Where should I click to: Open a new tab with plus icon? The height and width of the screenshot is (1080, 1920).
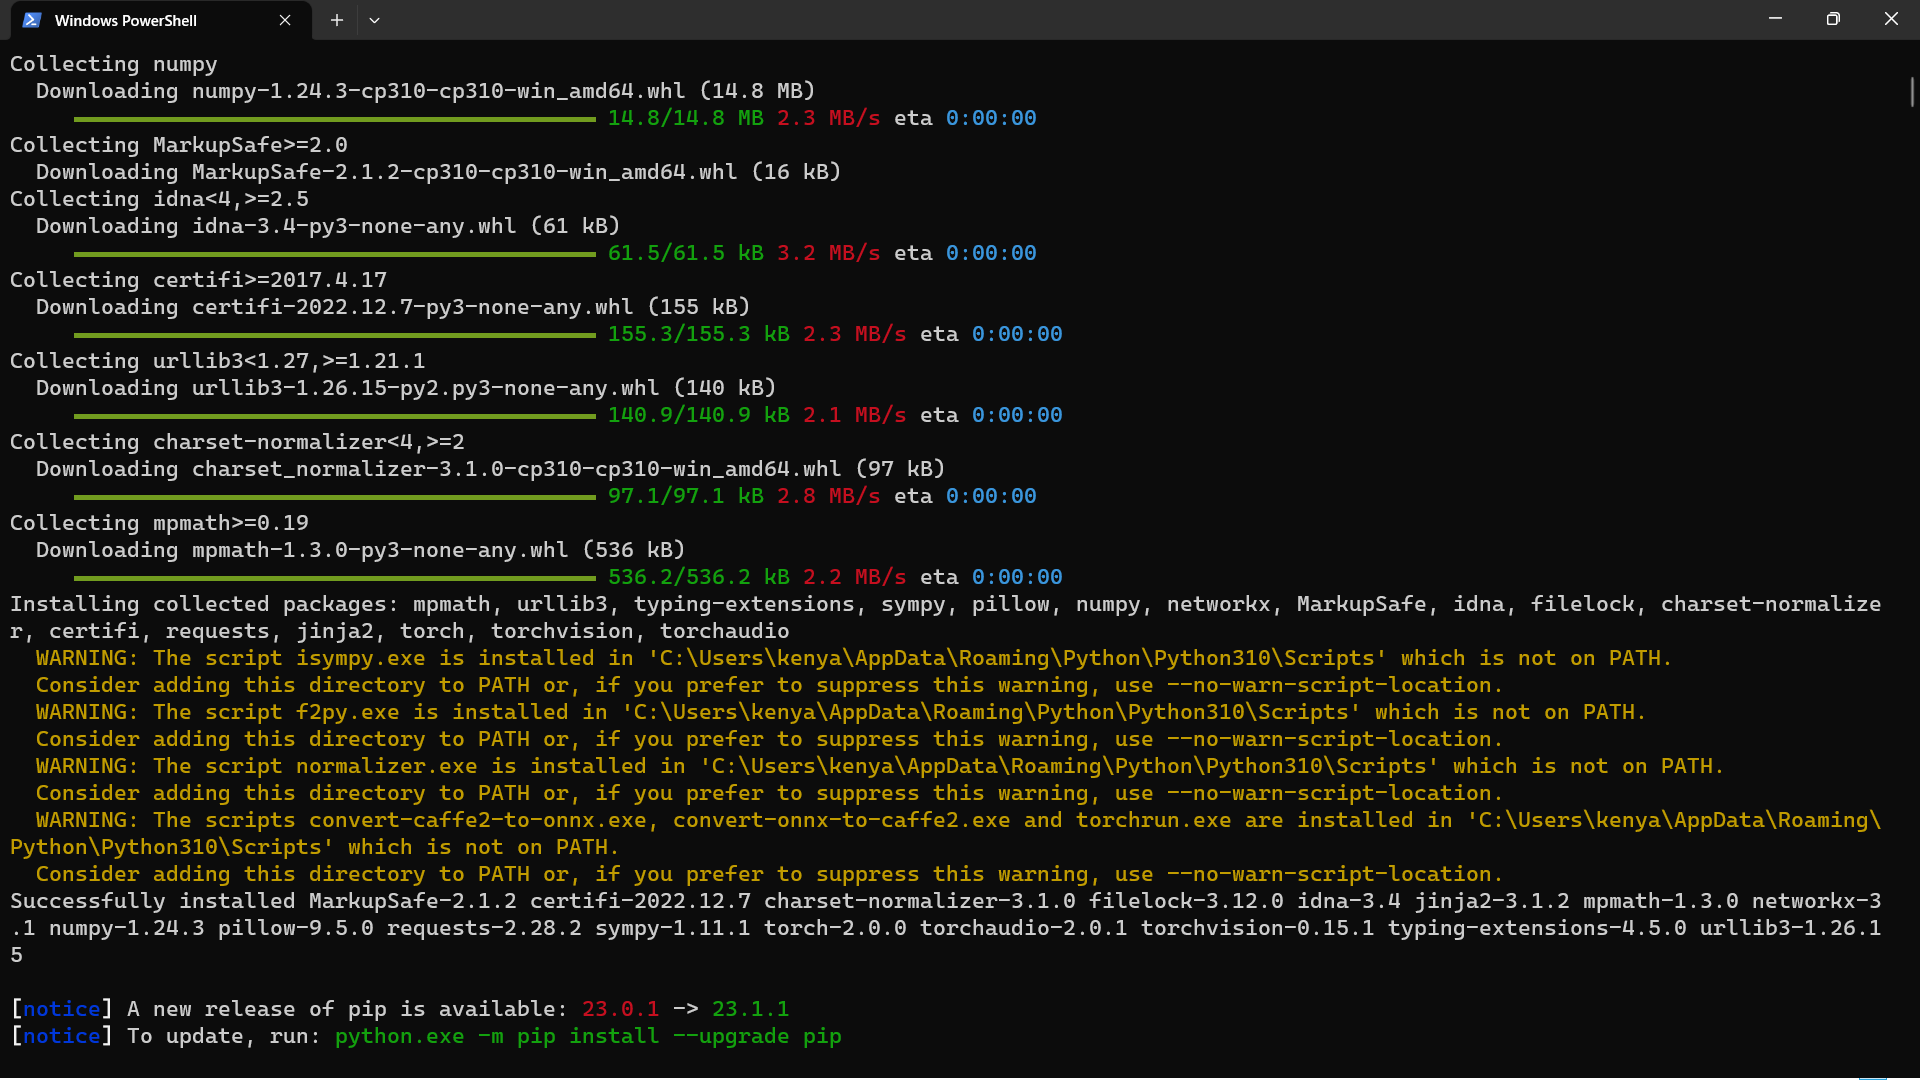point(337,20)
